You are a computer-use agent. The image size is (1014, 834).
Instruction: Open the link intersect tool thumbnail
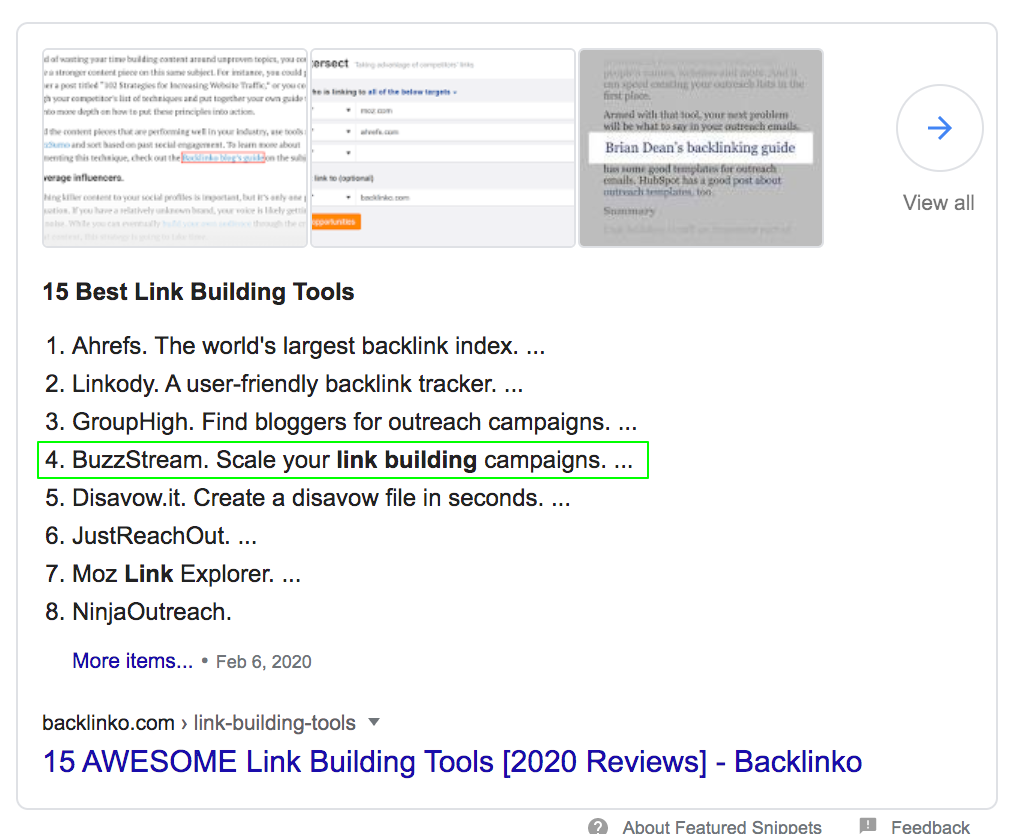tap(443, 148)
